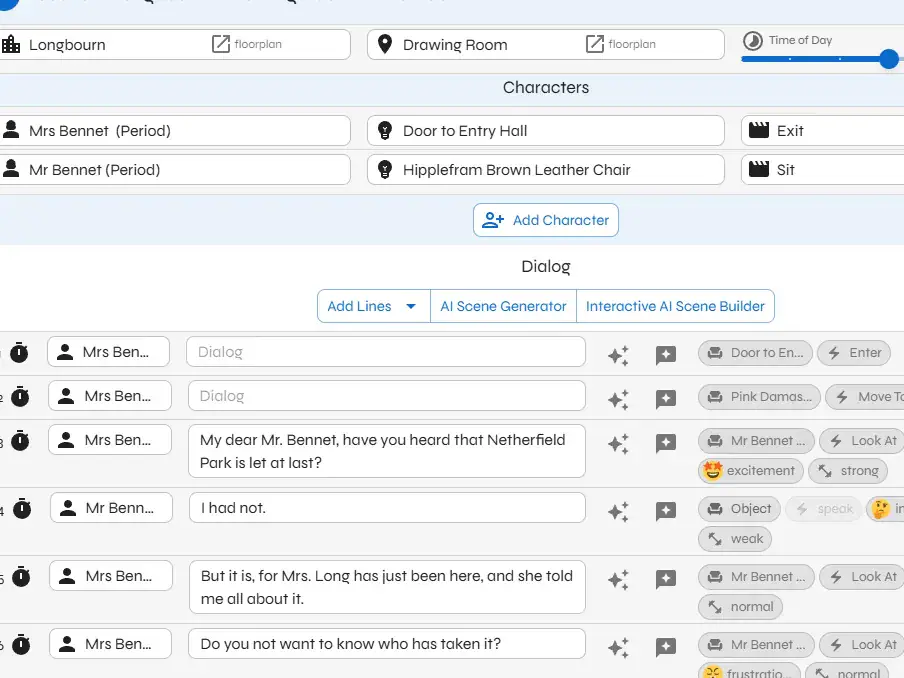Click the weak intensity chip
The height and width of the screenshot is (678, 904).
point(735,538)
